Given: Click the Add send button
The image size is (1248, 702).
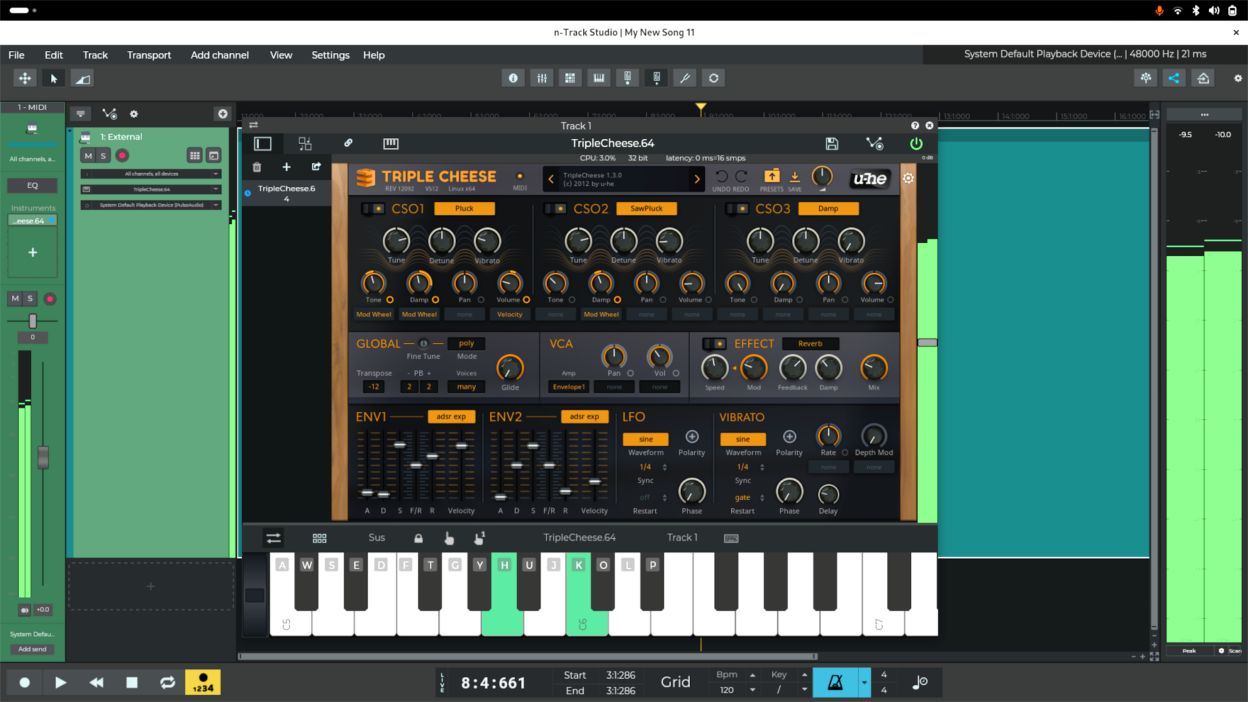Looking at the screenshot, I should (32, 649).
